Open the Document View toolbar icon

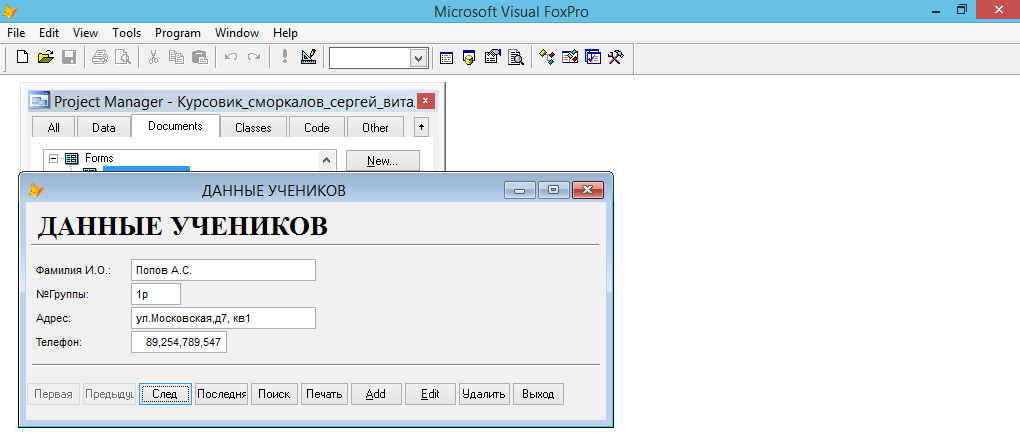click(x=516, y=57)
